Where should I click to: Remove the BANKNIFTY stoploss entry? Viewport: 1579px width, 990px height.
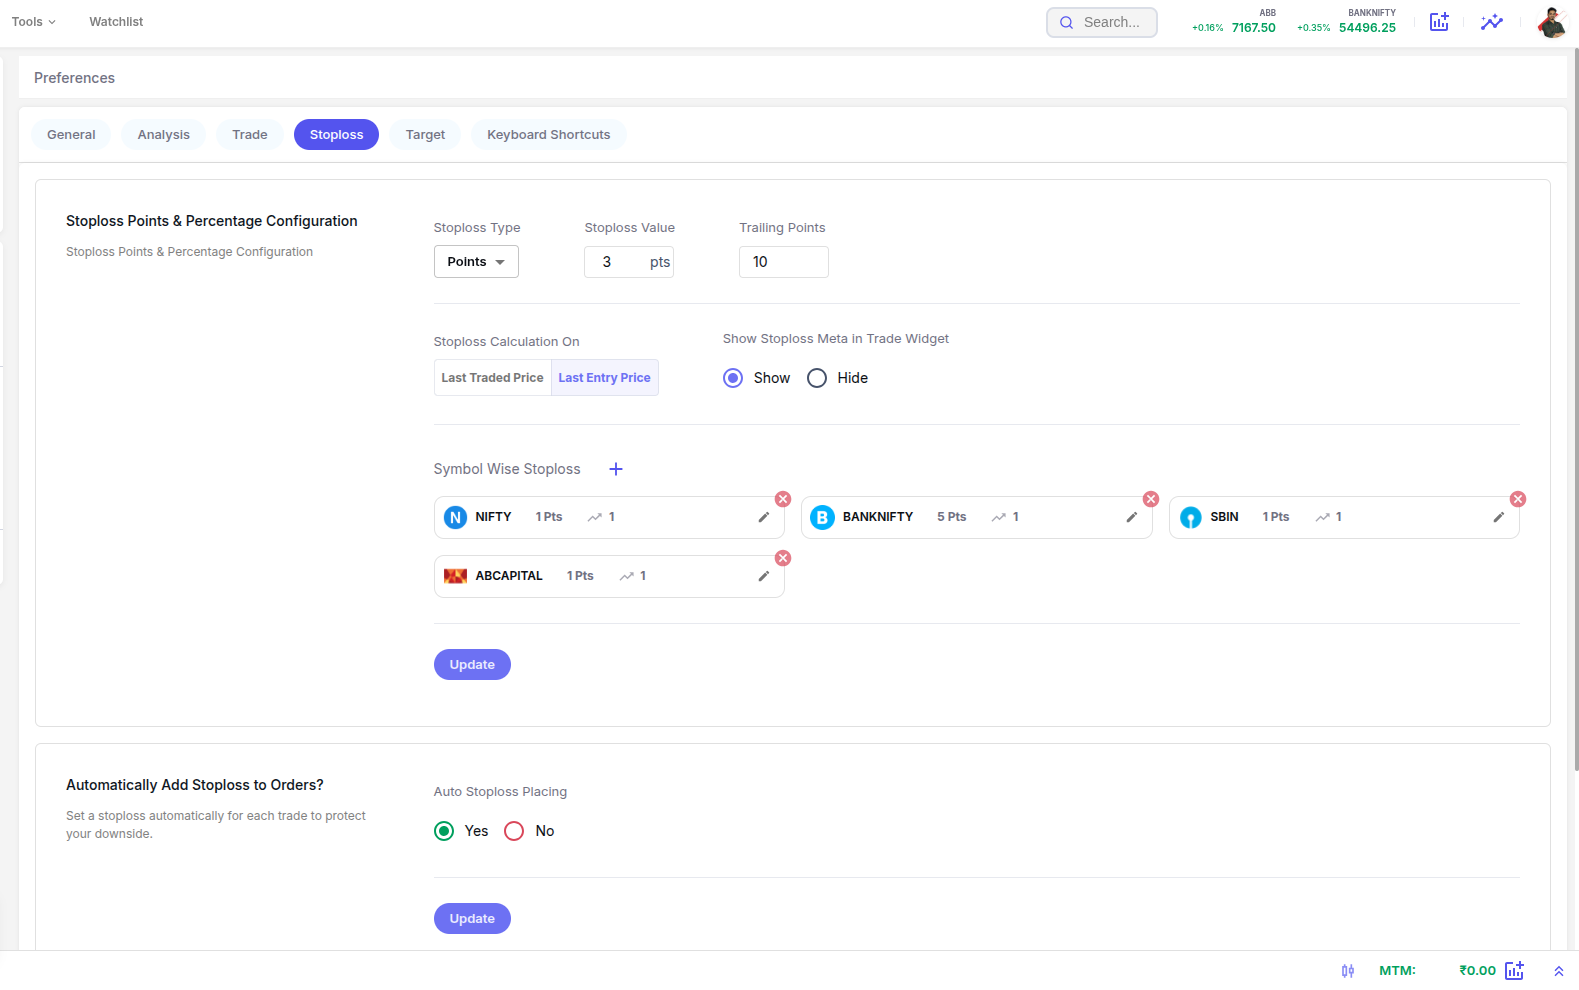1151,499
